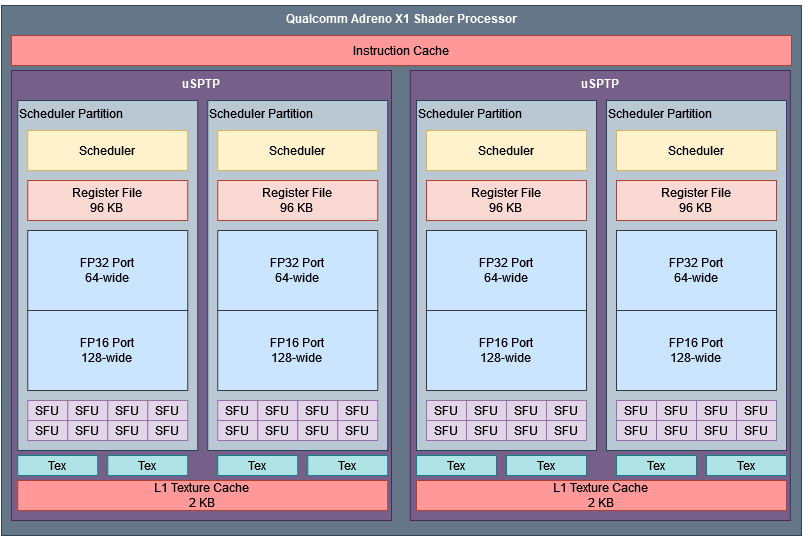The width and height of the screenshot is (806, 542).
Task: Select the Scheduler box in leftmost partition
Action: [x=107, y=151]
